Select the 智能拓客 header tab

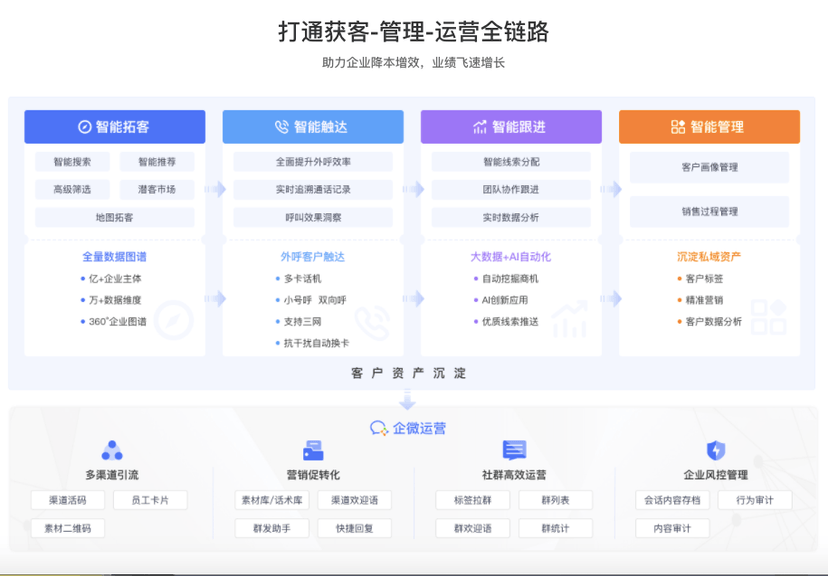click(115, 127)
